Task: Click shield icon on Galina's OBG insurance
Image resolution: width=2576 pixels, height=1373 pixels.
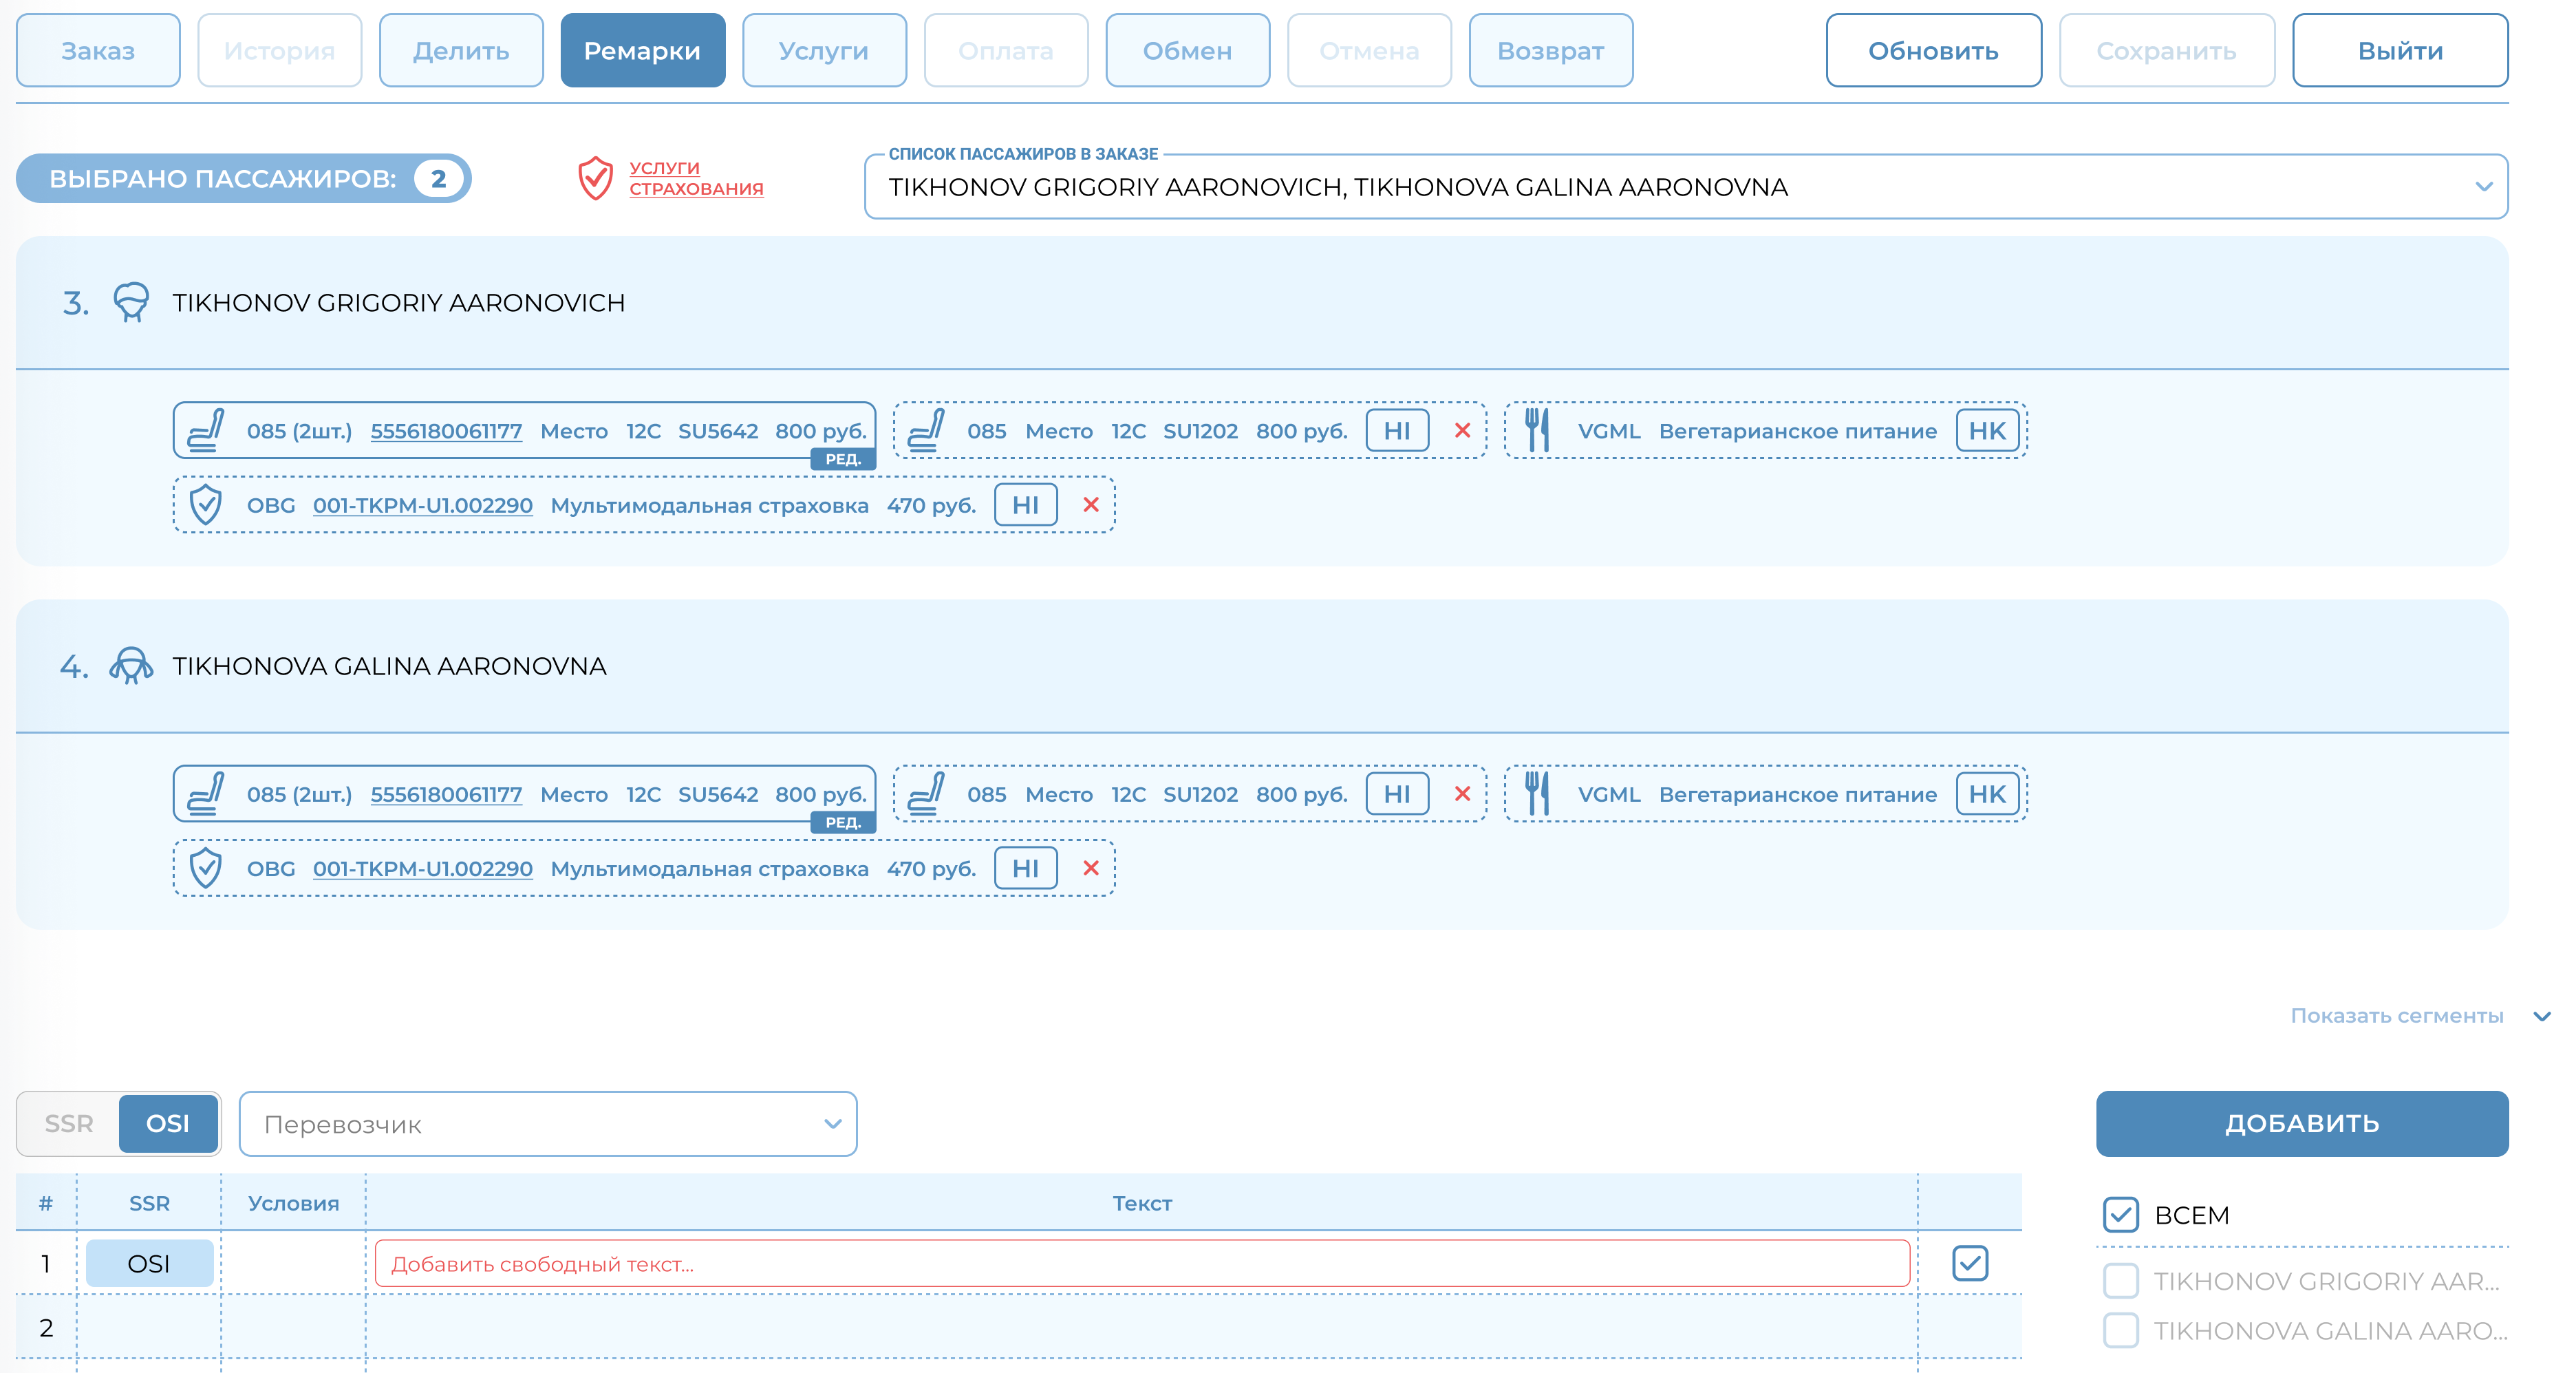Action: point(206,868)
